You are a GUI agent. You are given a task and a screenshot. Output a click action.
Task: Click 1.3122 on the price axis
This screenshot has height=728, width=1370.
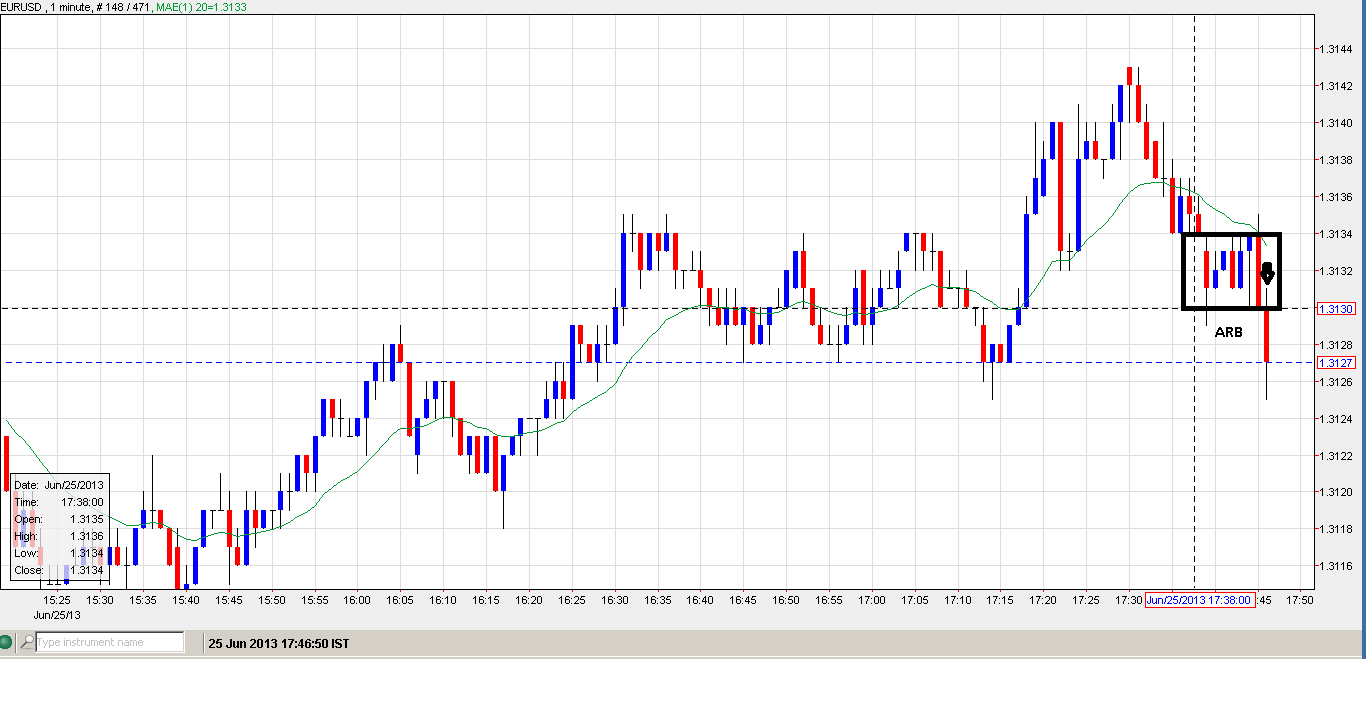coord(1337,456)
